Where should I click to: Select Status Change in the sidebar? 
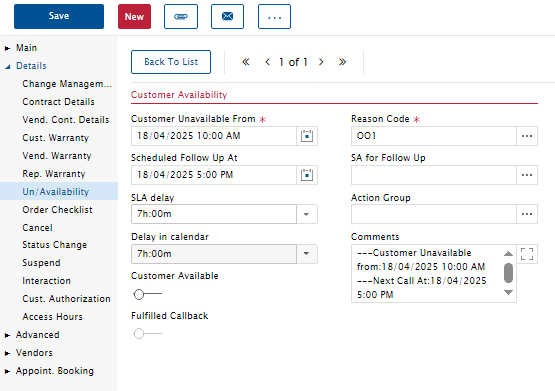coord(55,245)
